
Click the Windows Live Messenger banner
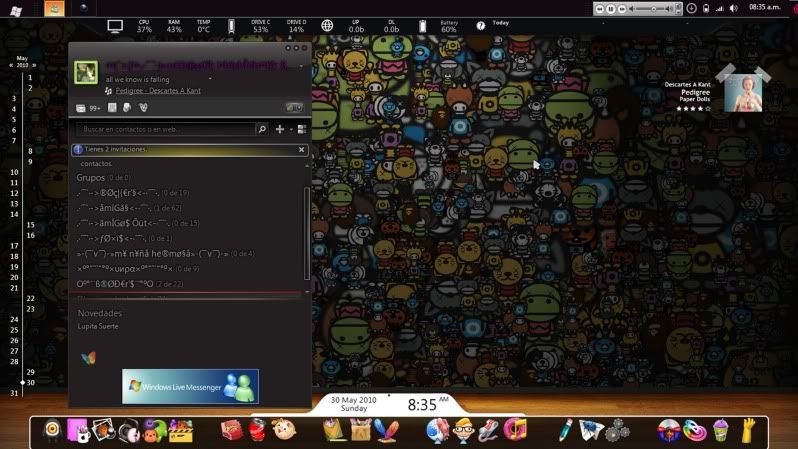tap(190, 386)
